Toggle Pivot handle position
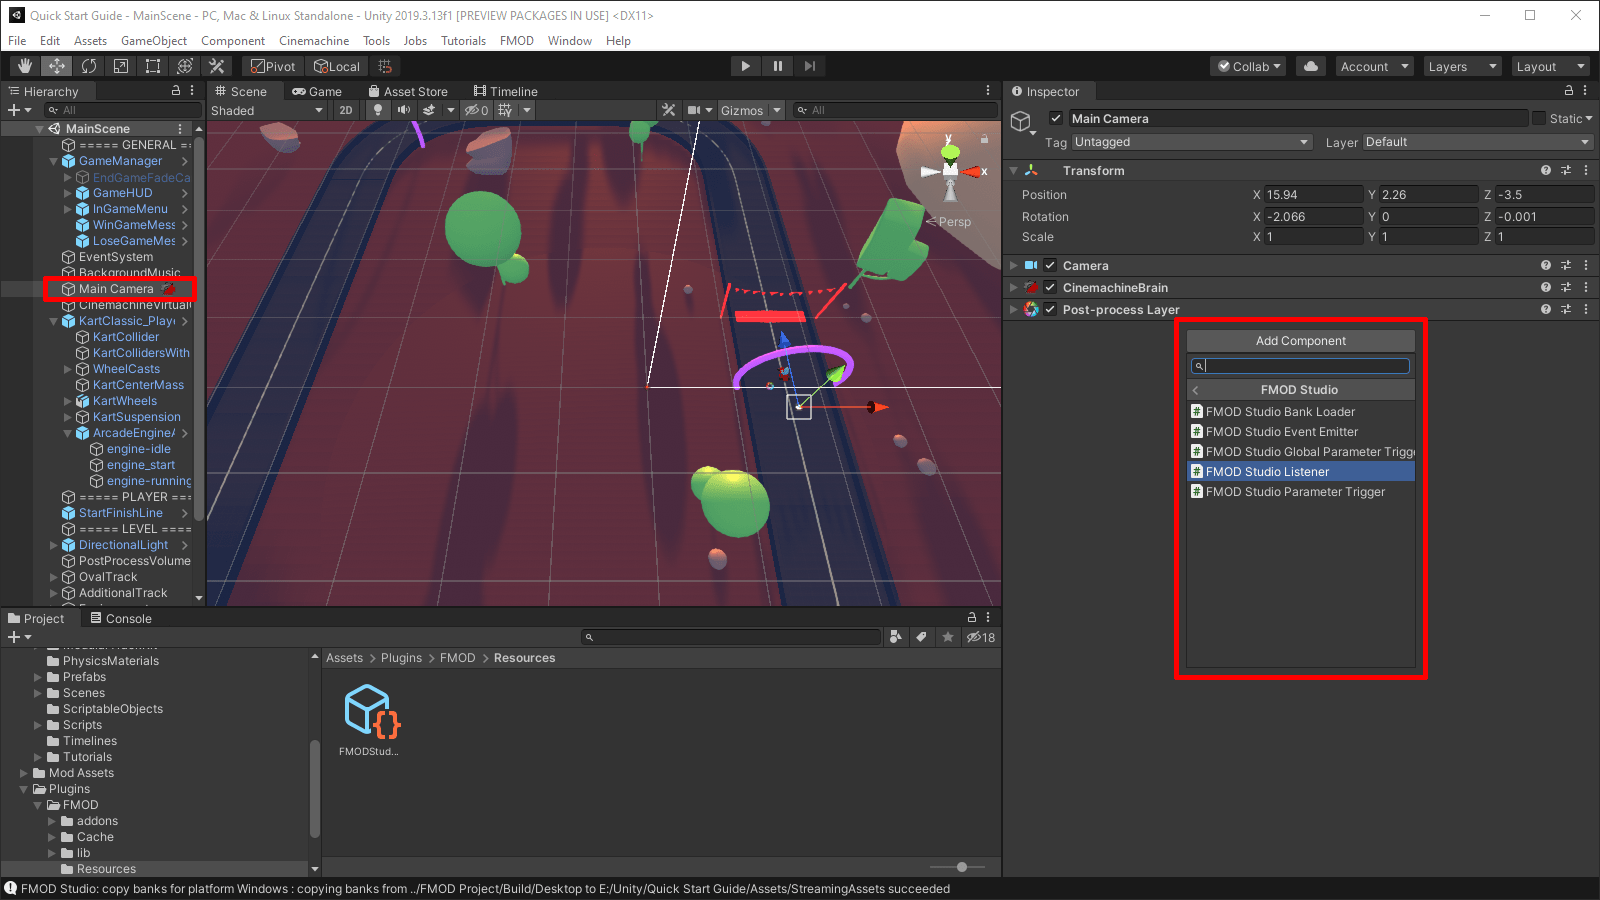The image size is (1600, 900). click(273, 66)
